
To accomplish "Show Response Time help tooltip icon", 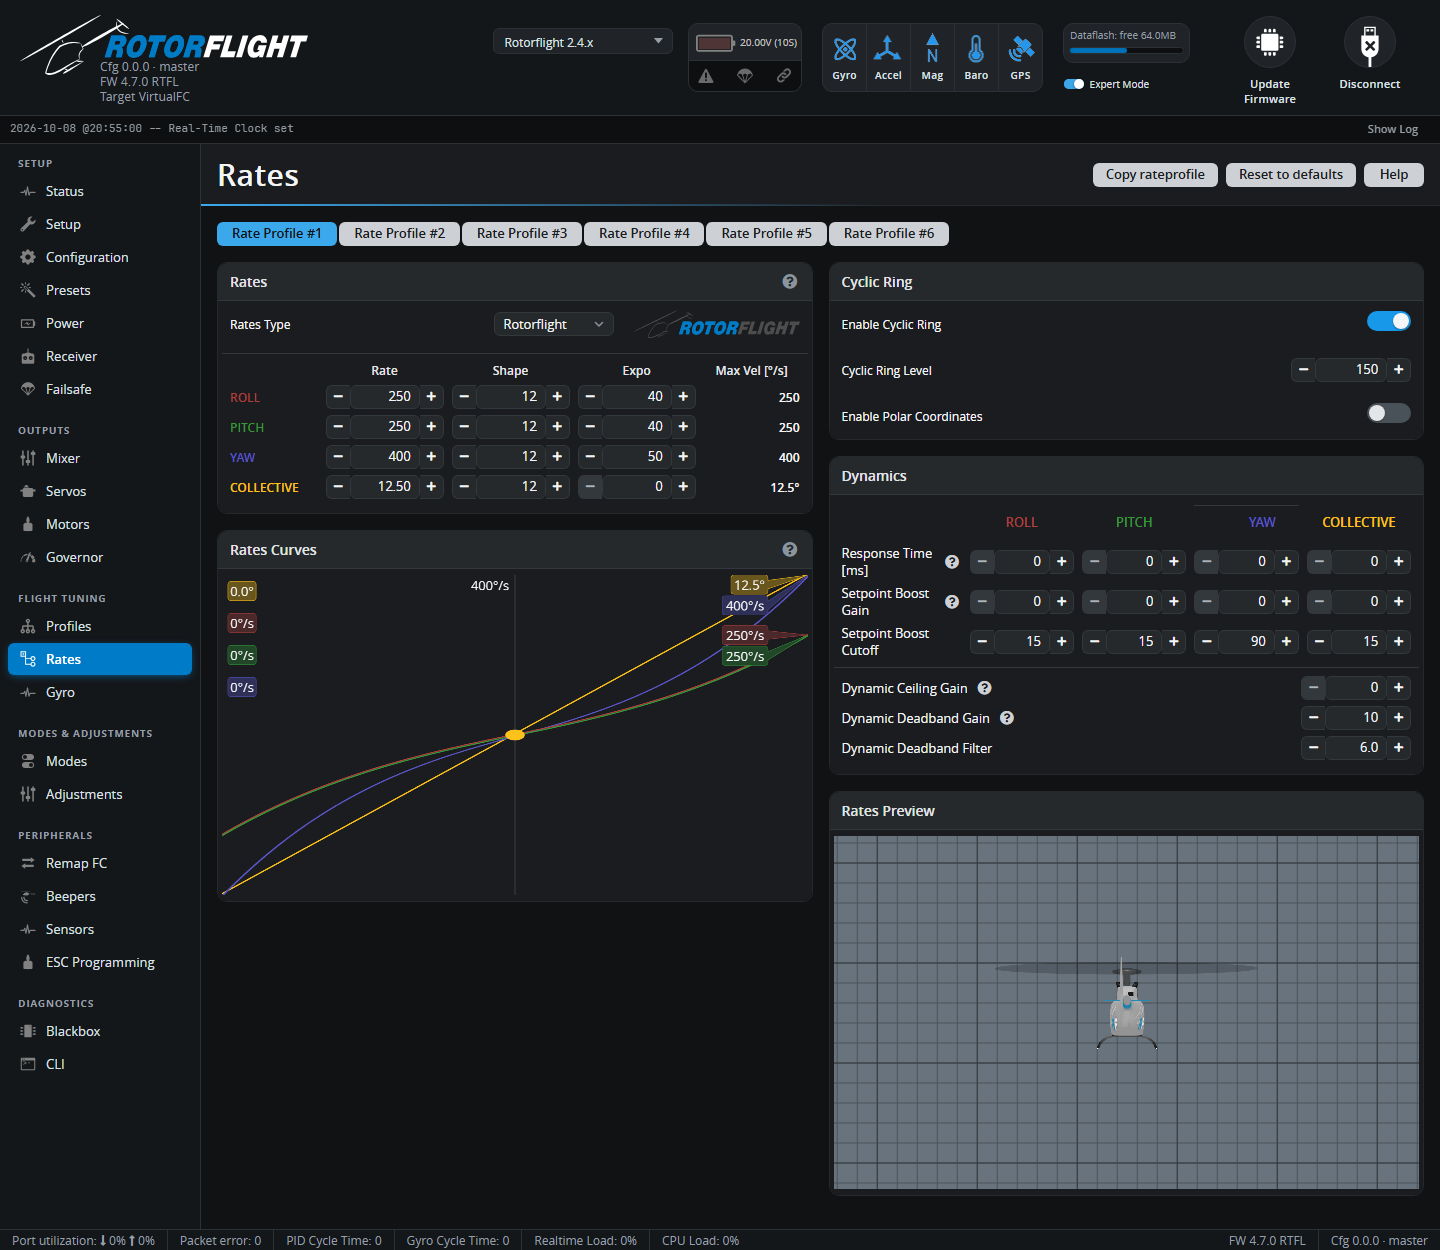I will point(952,562).
